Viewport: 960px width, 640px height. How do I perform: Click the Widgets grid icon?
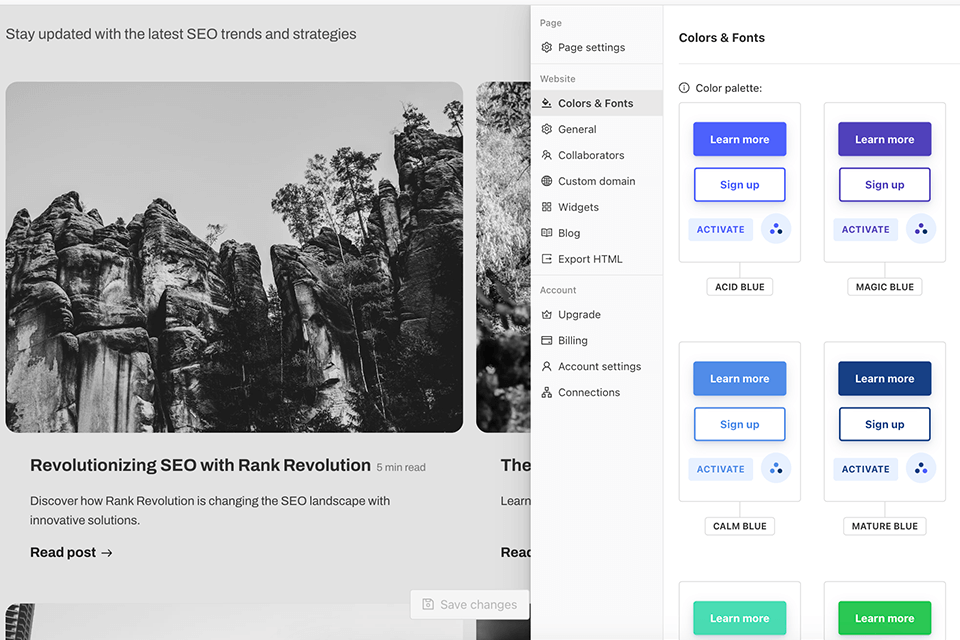pos(547,207)
